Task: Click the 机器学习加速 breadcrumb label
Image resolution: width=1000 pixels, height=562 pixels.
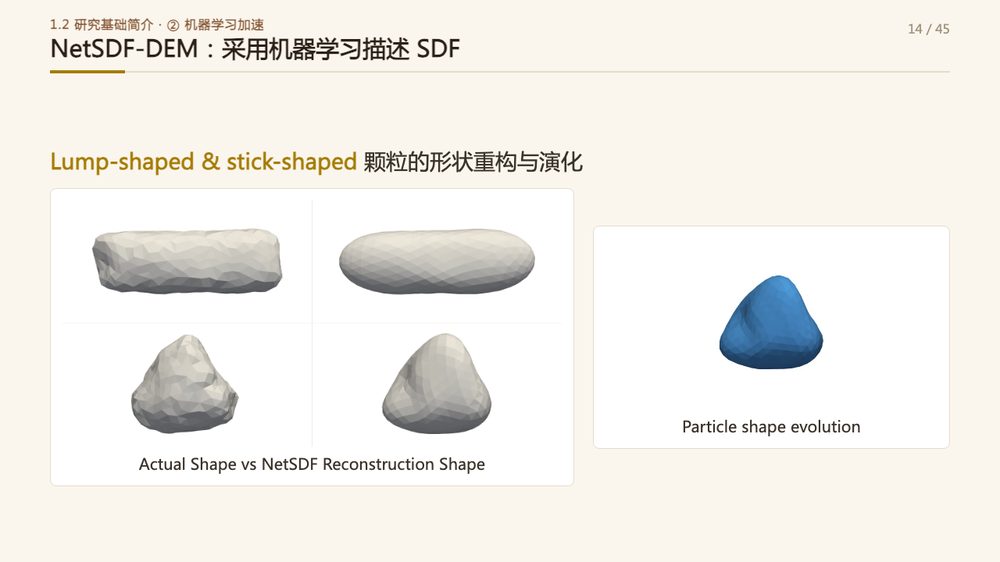Action: 224,25
